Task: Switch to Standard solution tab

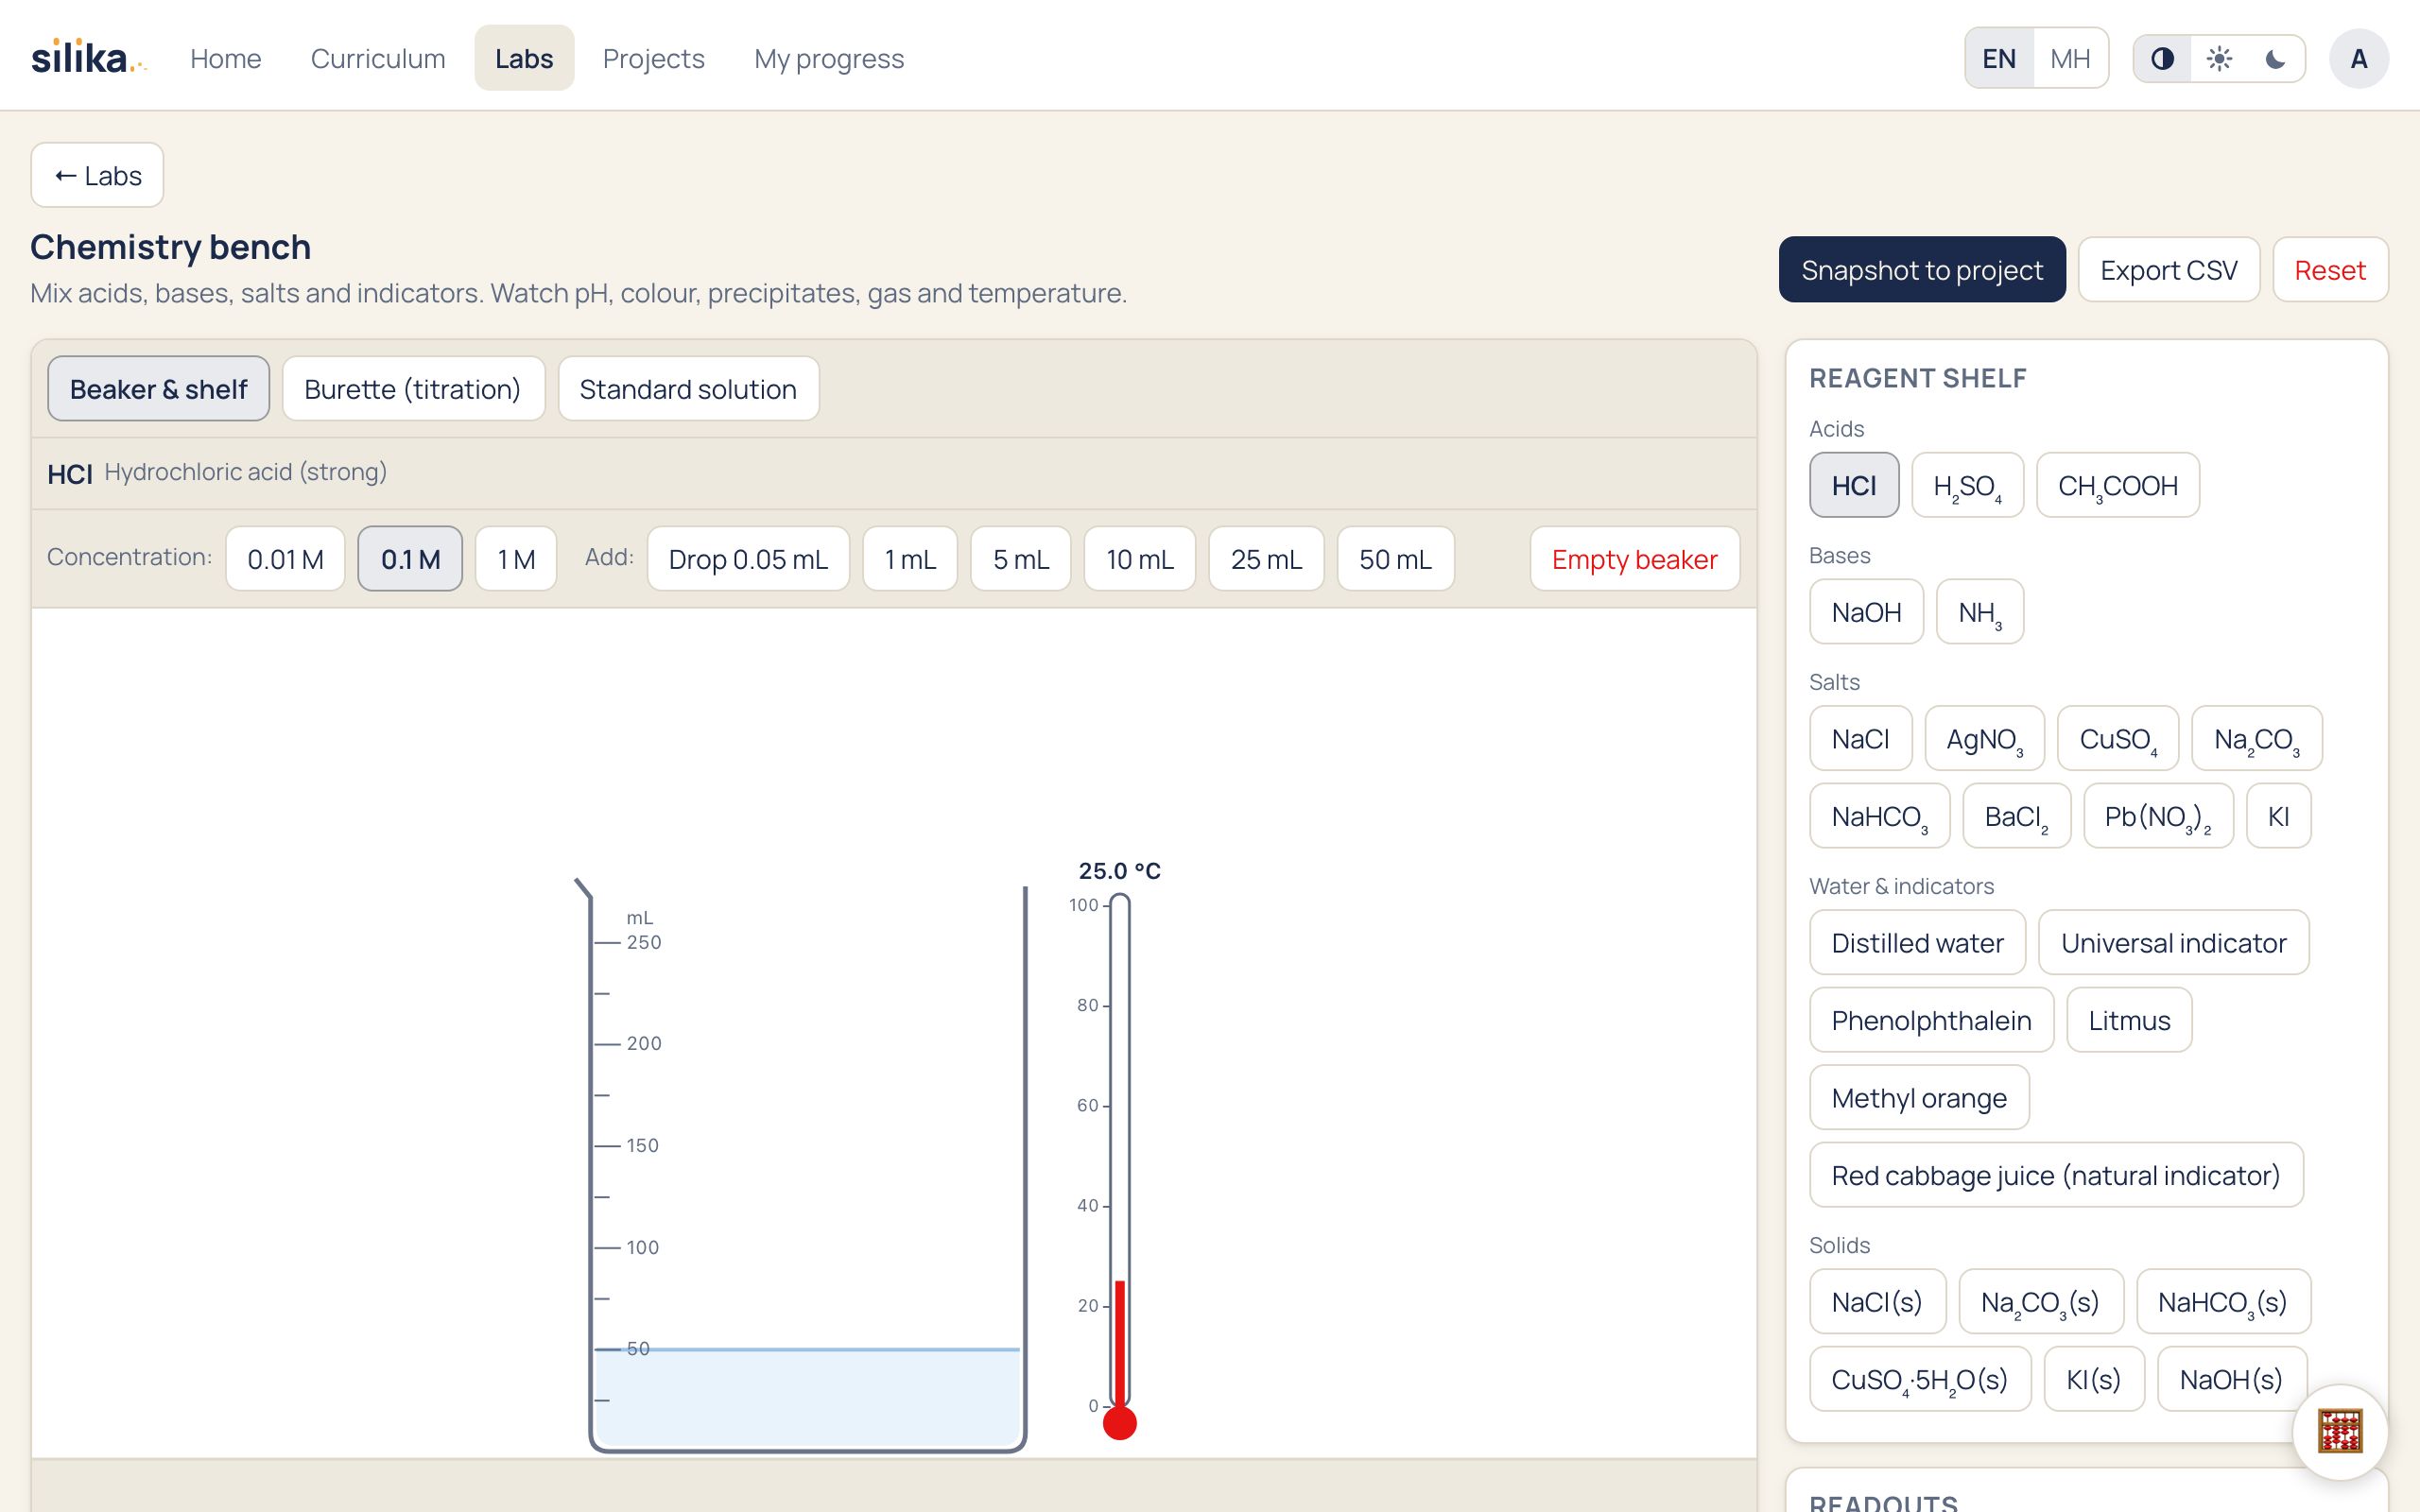Action: (x=688, y=389)
